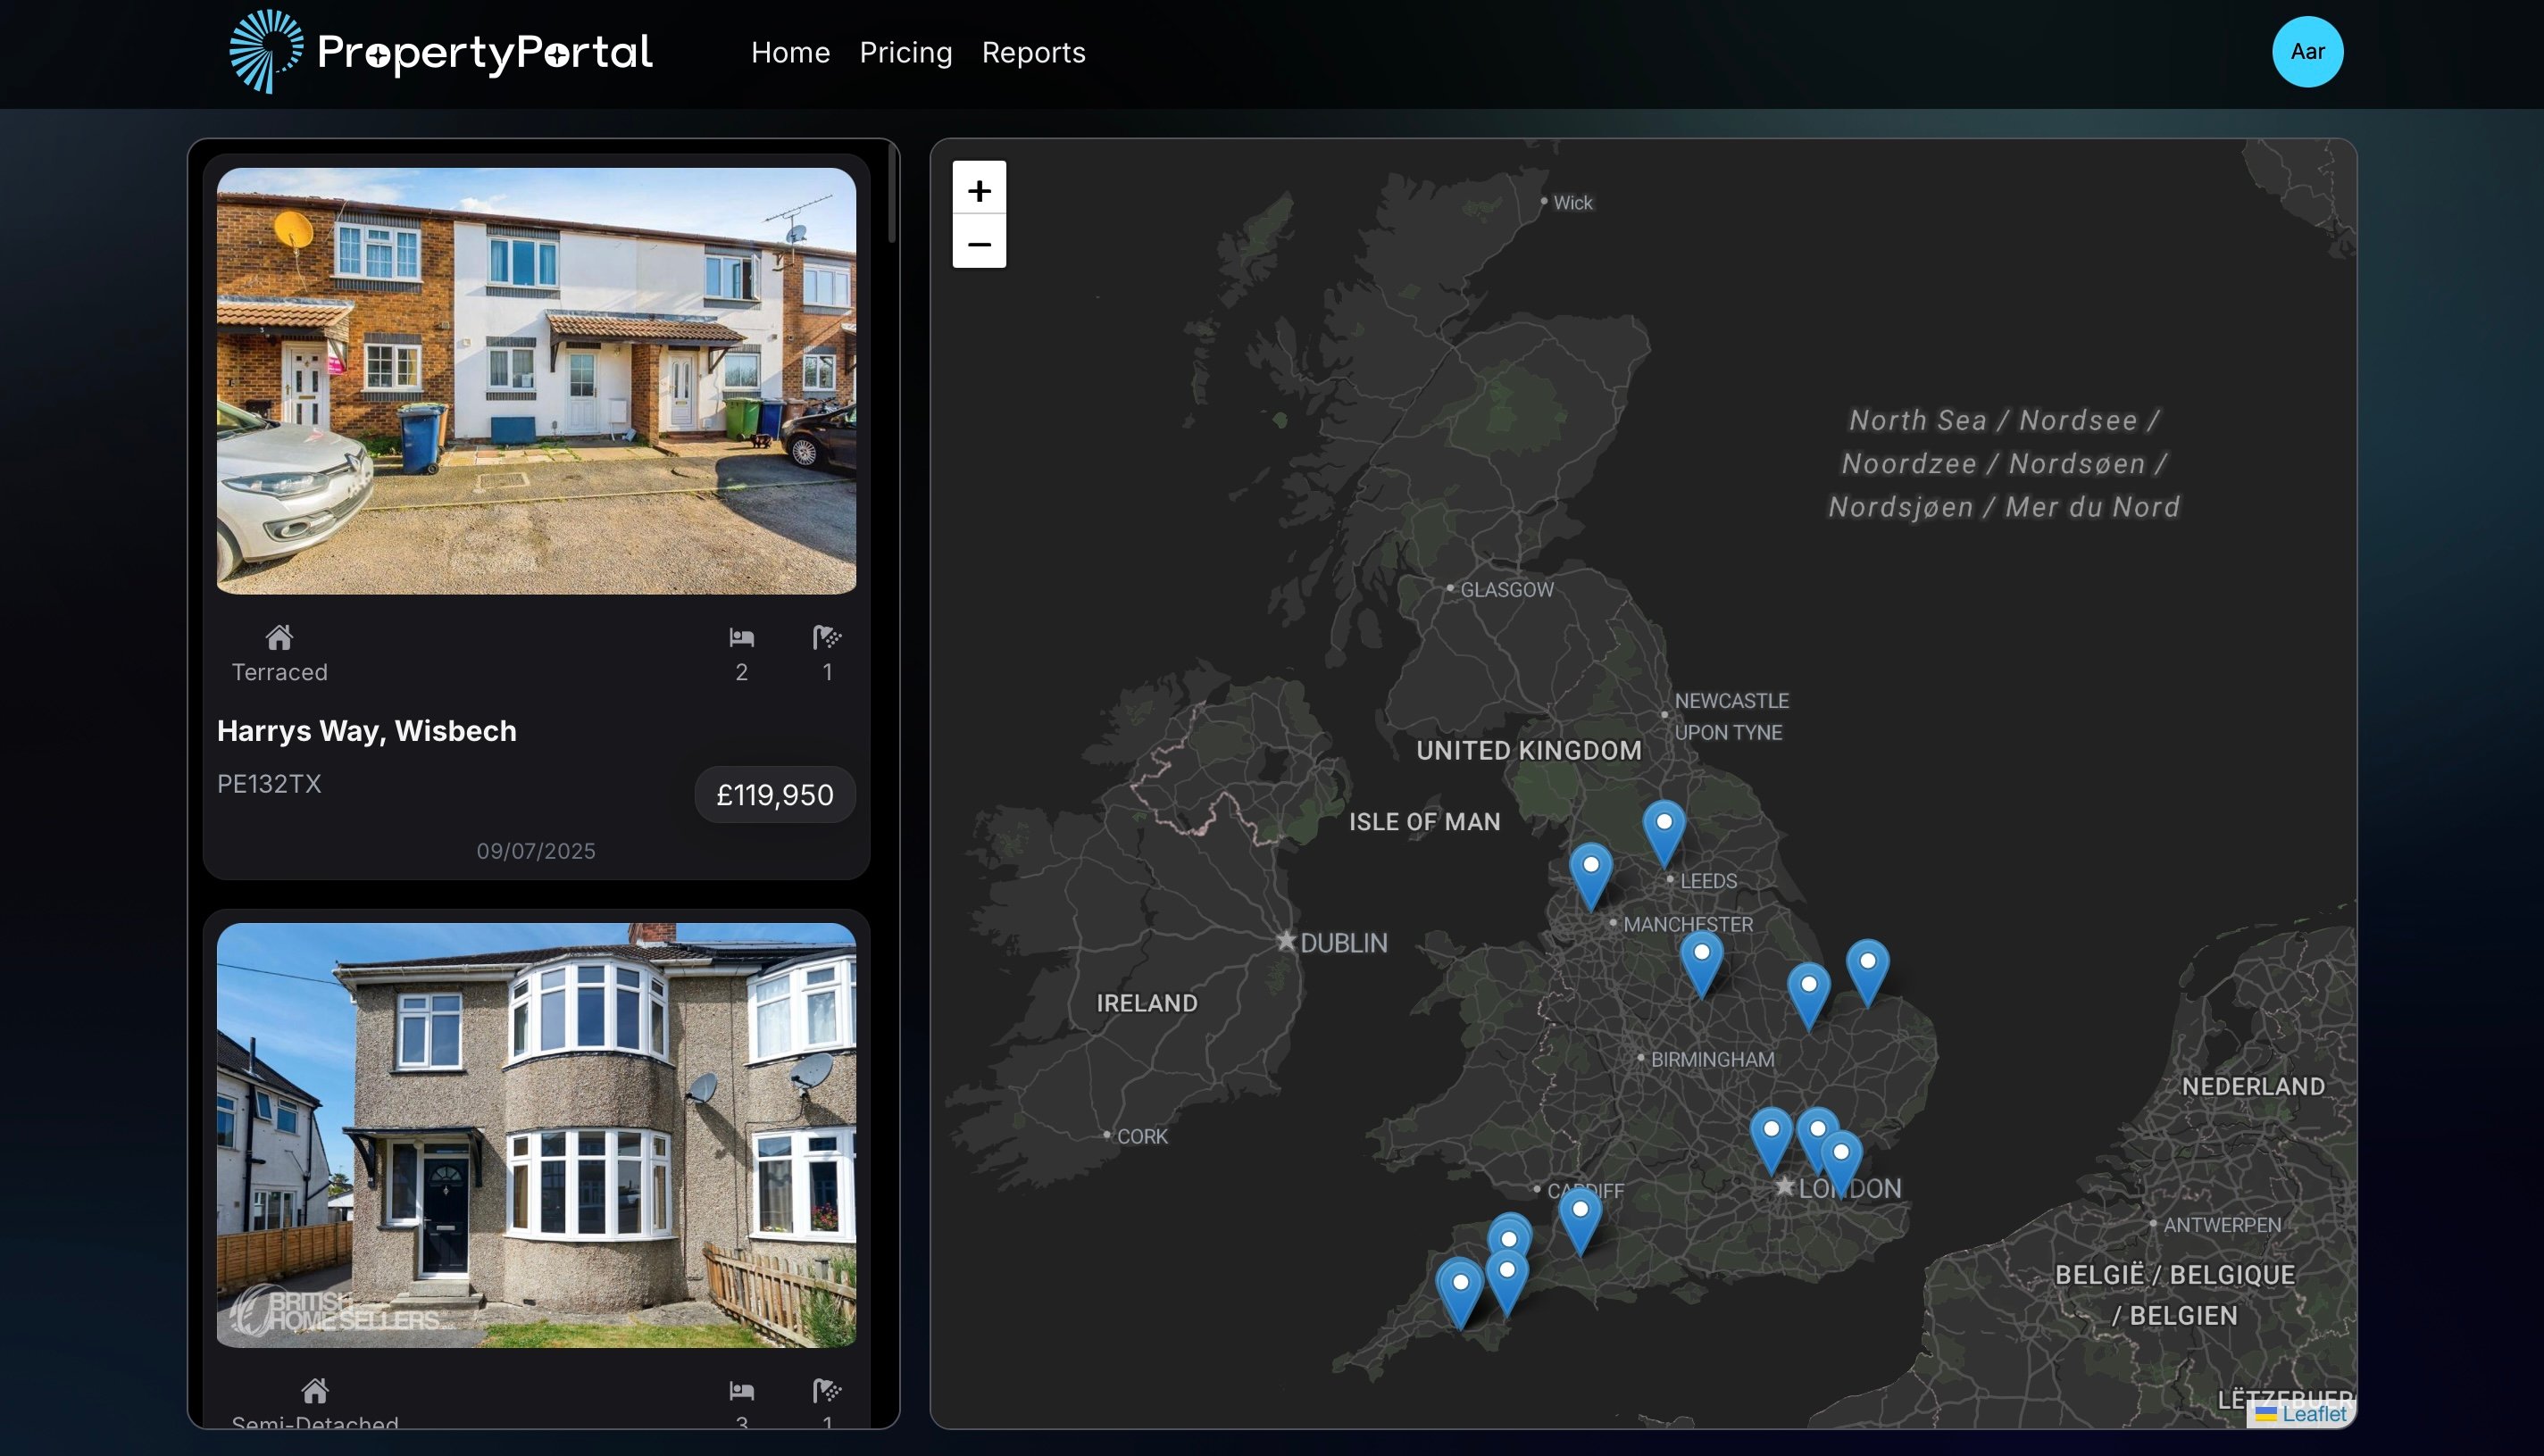Click the Terraced property type label
Screen dimensions: 2544x1456
point(280,672)
